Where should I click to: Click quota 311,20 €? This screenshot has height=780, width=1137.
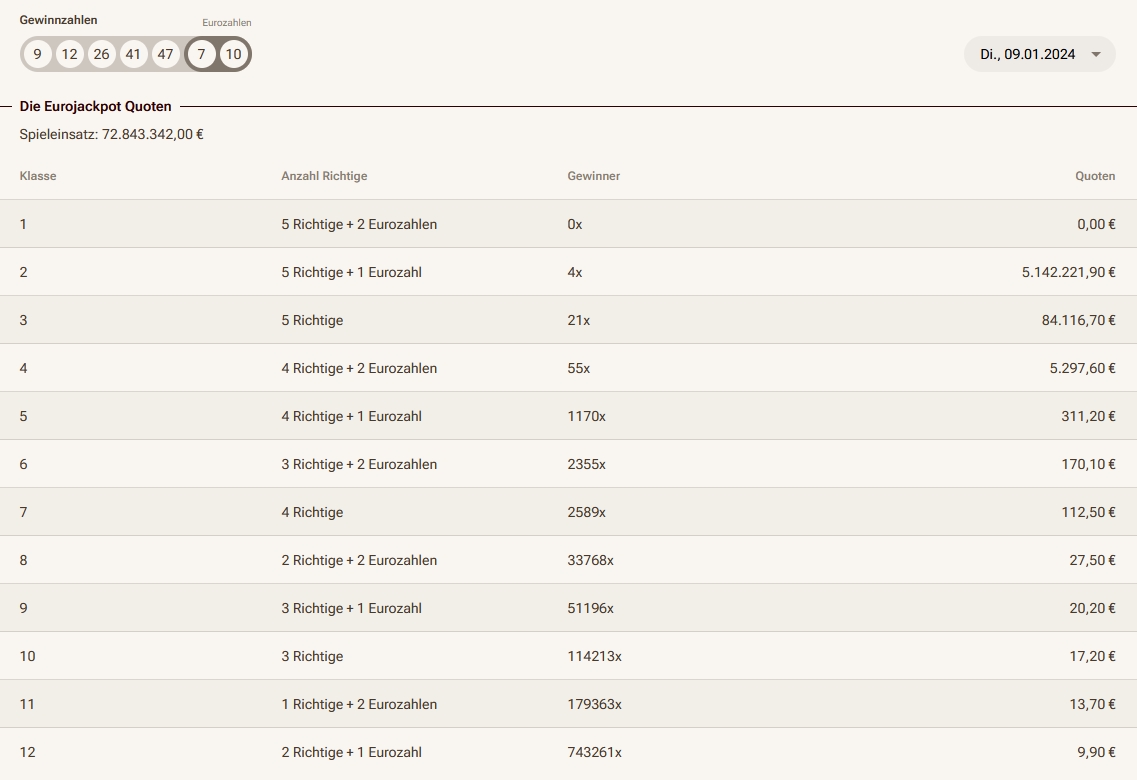pyautogui.click(x=1088, y=417)
